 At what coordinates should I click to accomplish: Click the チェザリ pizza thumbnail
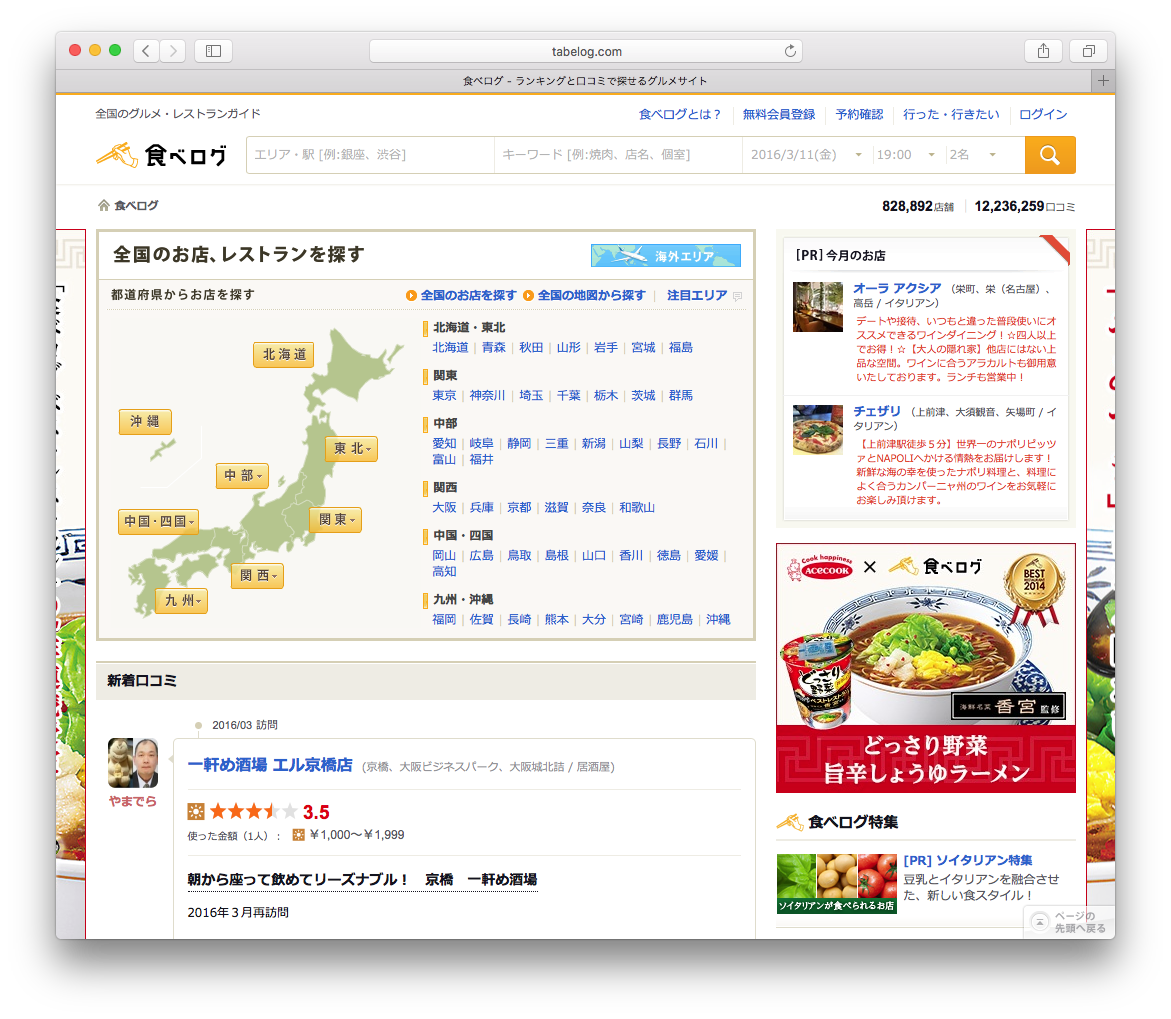tap(818, 430)
